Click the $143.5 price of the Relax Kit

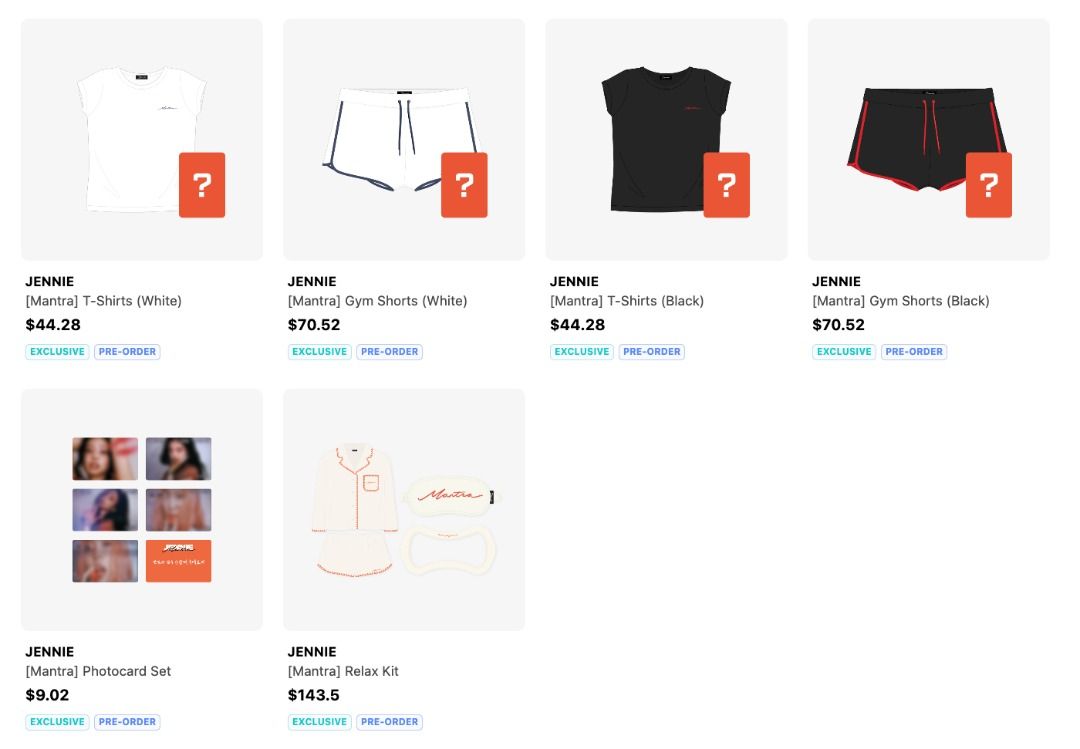click(x=313, y=696)
